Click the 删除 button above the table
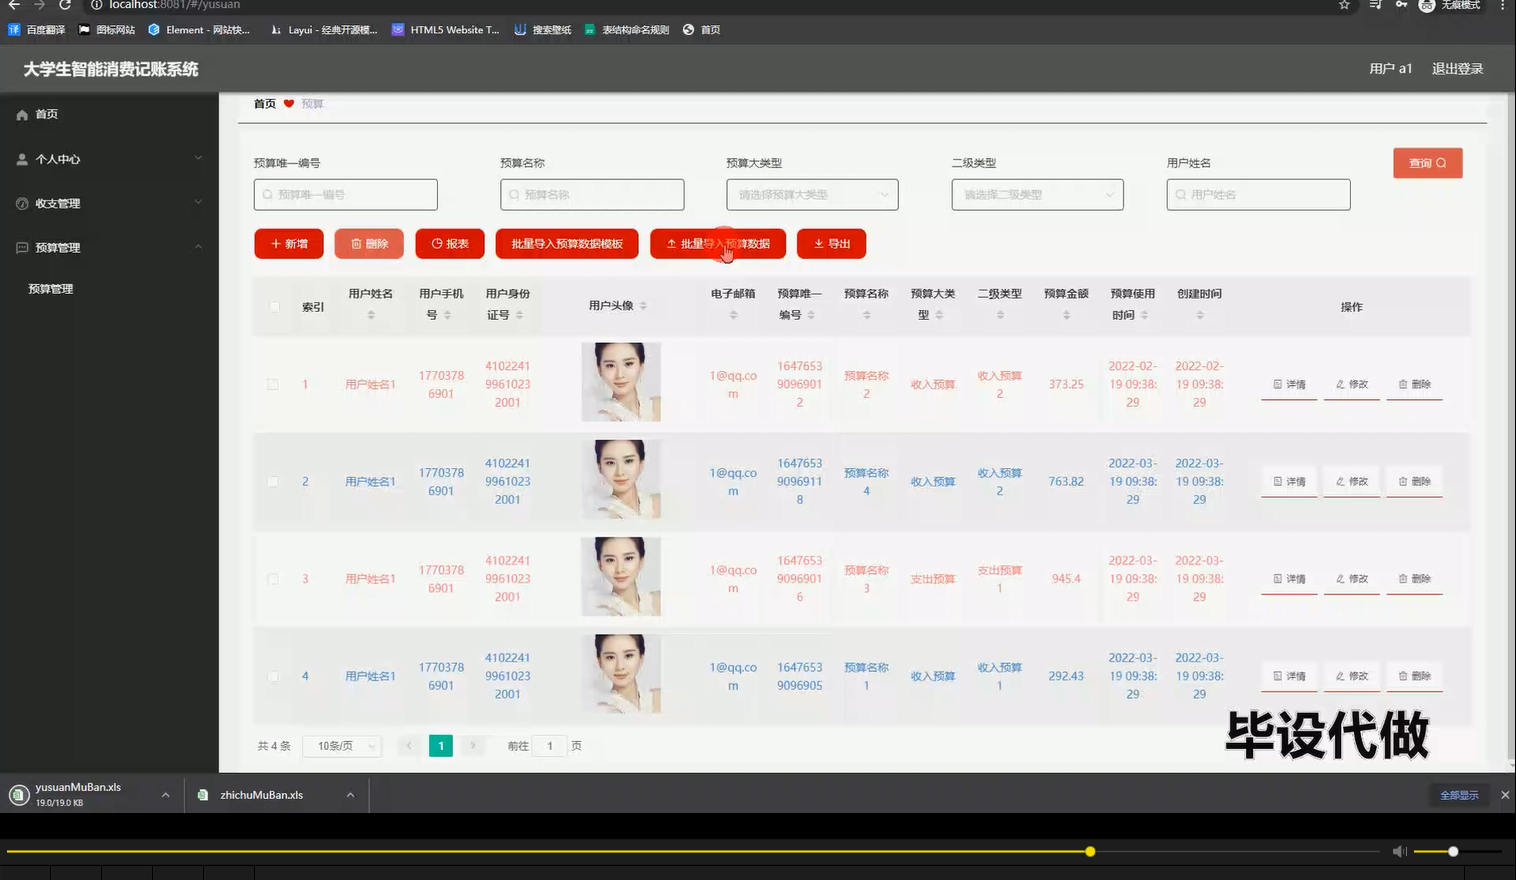The width and height of the screenshot is (1516, 880). pos(369,244)
